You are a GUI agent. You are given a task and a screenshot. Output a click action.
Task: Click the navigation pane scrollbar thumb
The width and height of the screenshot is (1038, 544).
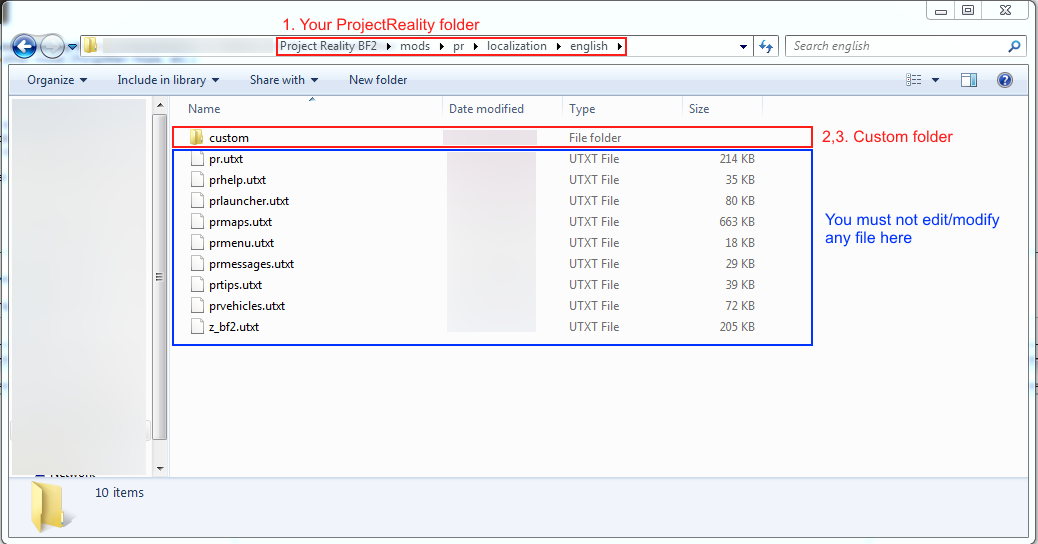pos(160,277)
